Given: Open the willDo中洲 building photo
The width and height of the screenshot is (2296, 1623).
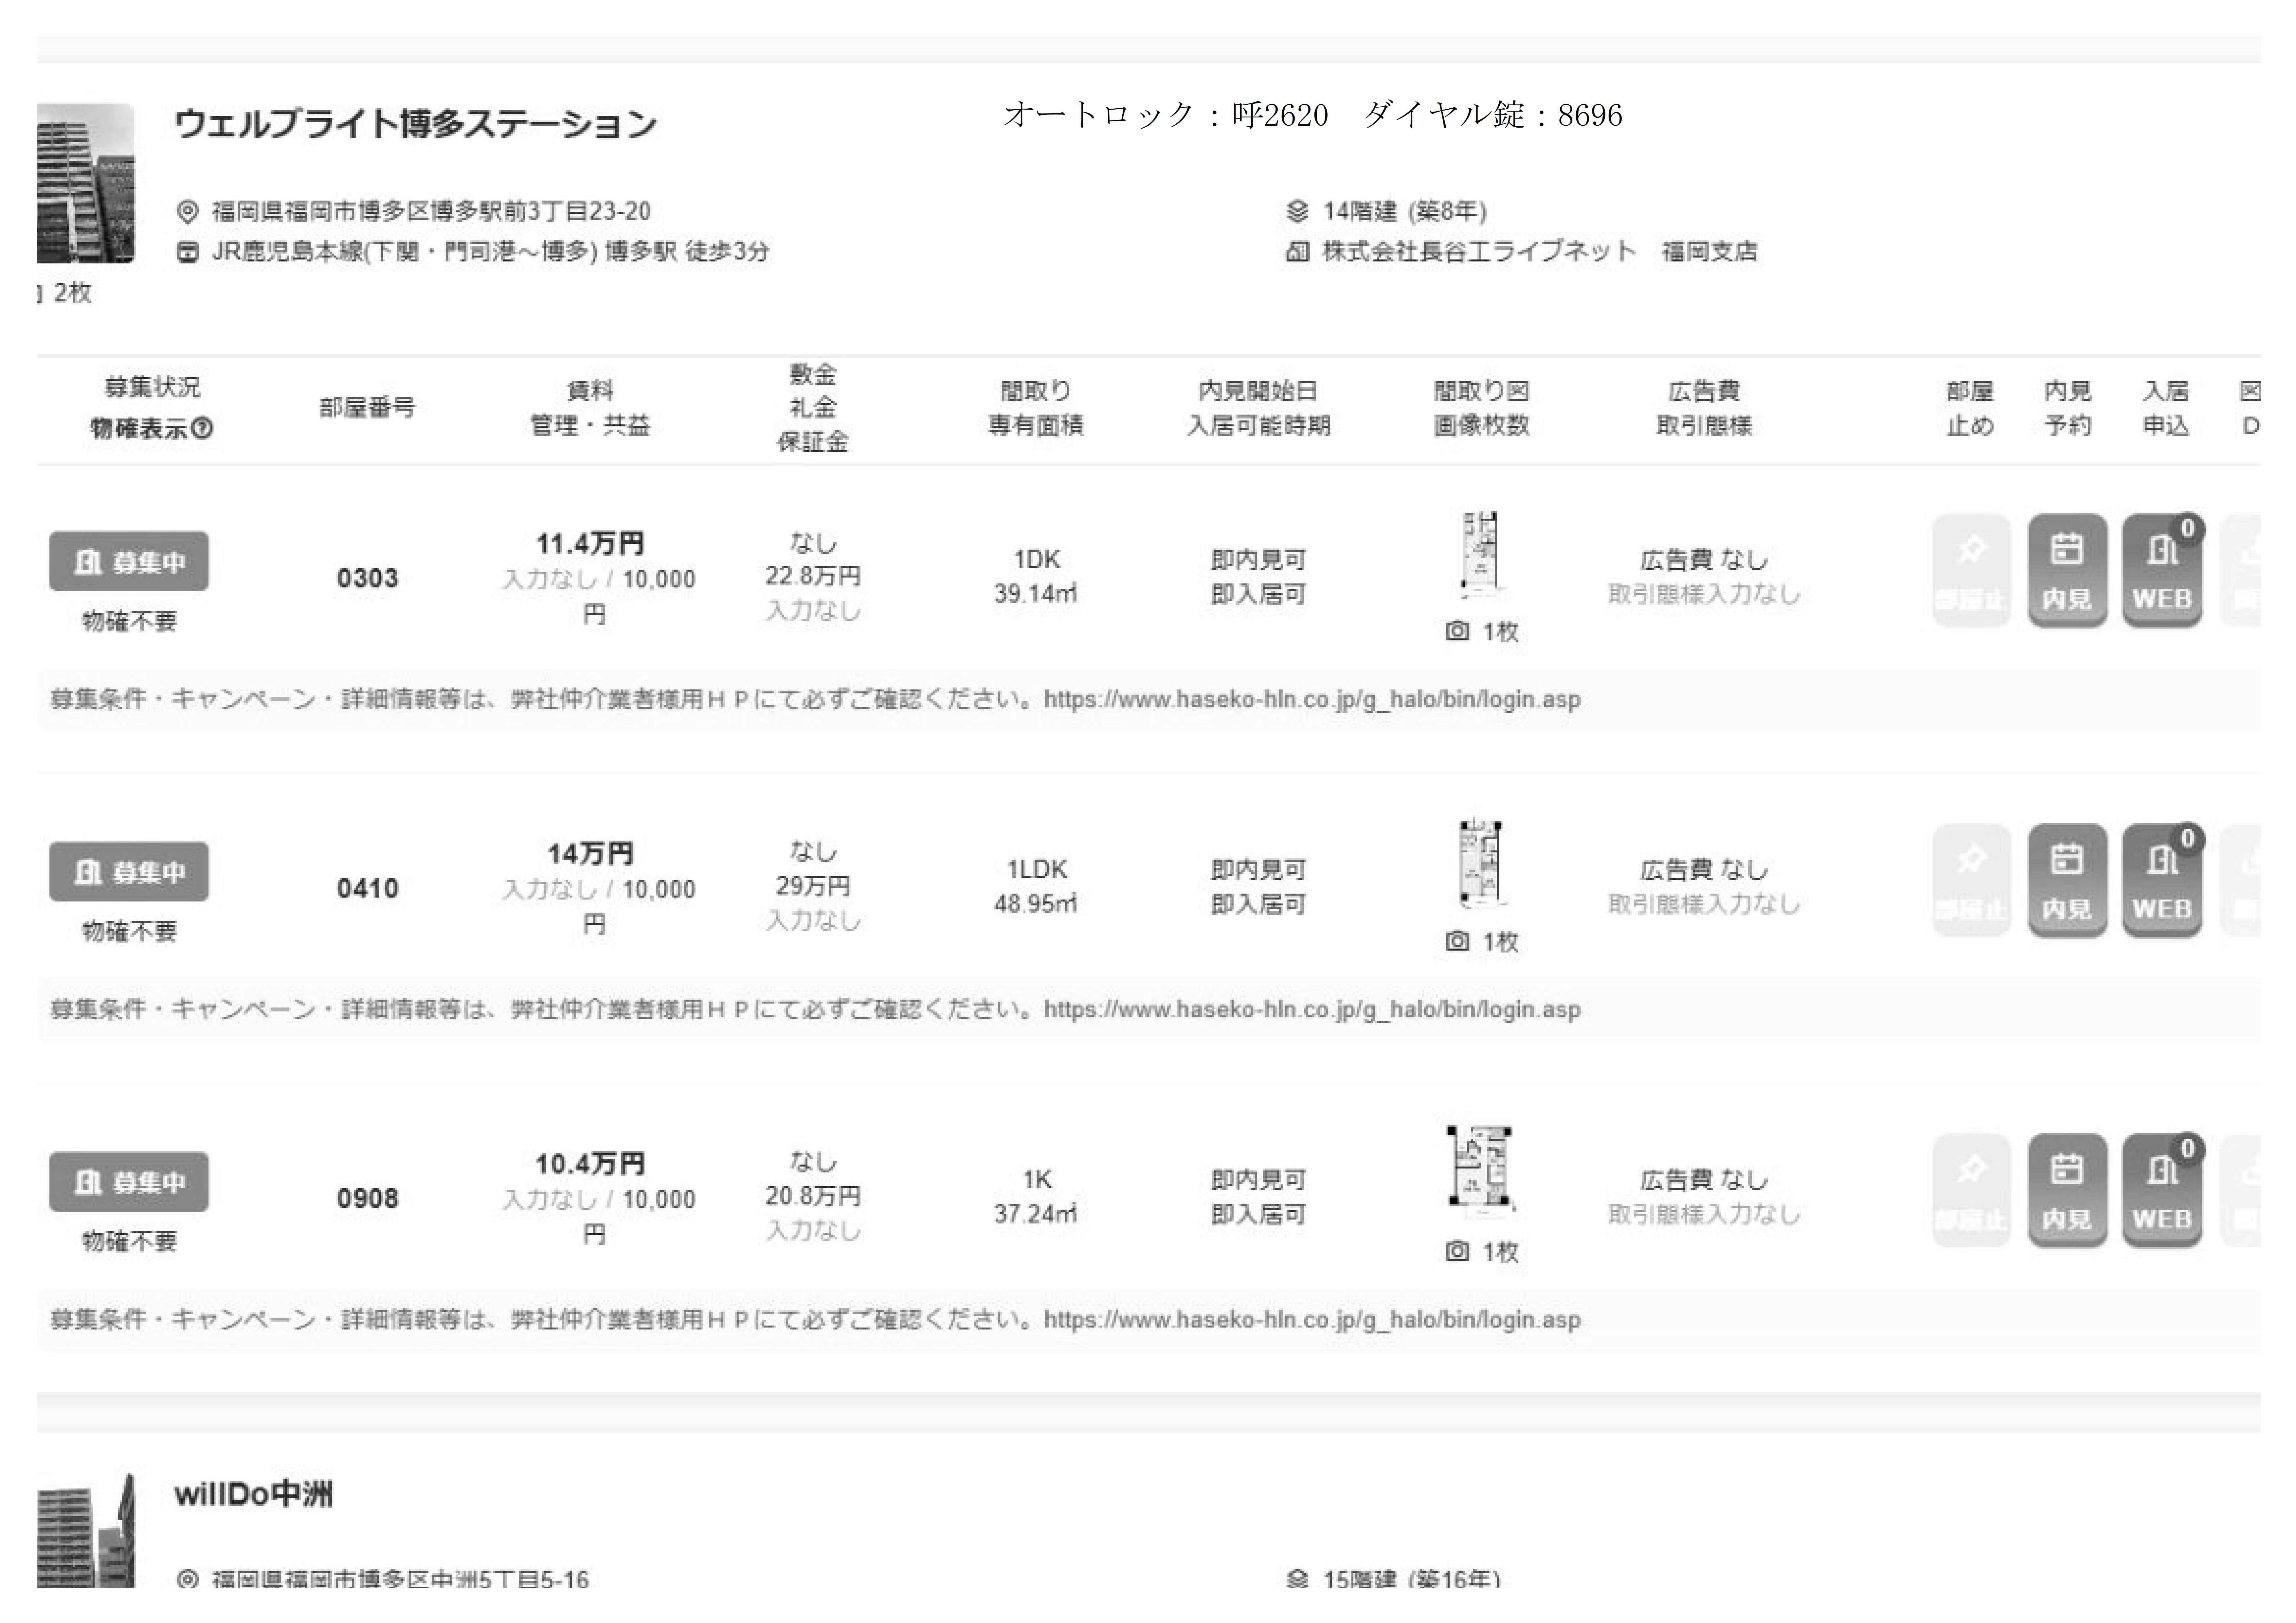Looking at the screenshot, I should [x=85, y=1530].
